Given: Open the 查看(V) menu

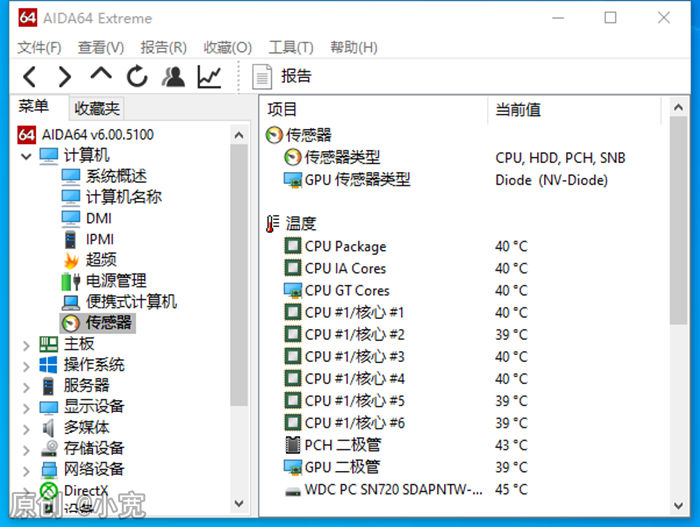Looking at the screenshot, I should coord(101,47).
